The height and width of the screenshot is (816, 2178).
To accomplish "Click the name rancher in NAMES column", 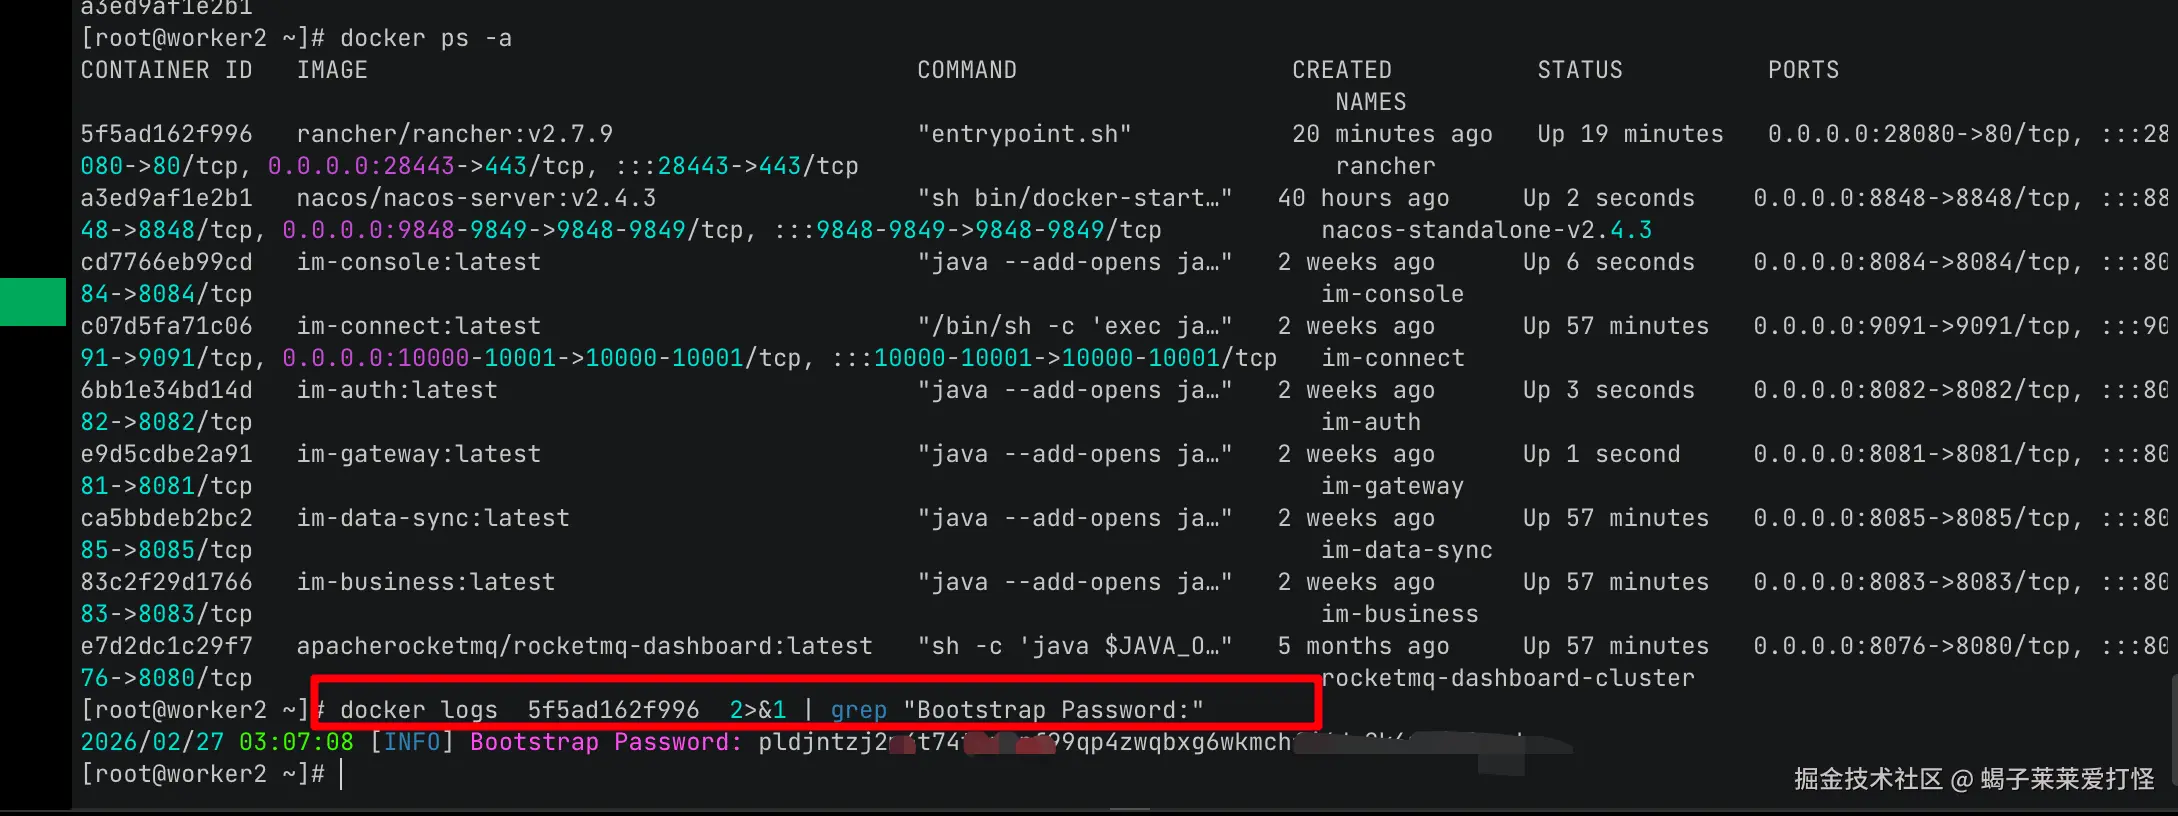I will click(1385, 166).
